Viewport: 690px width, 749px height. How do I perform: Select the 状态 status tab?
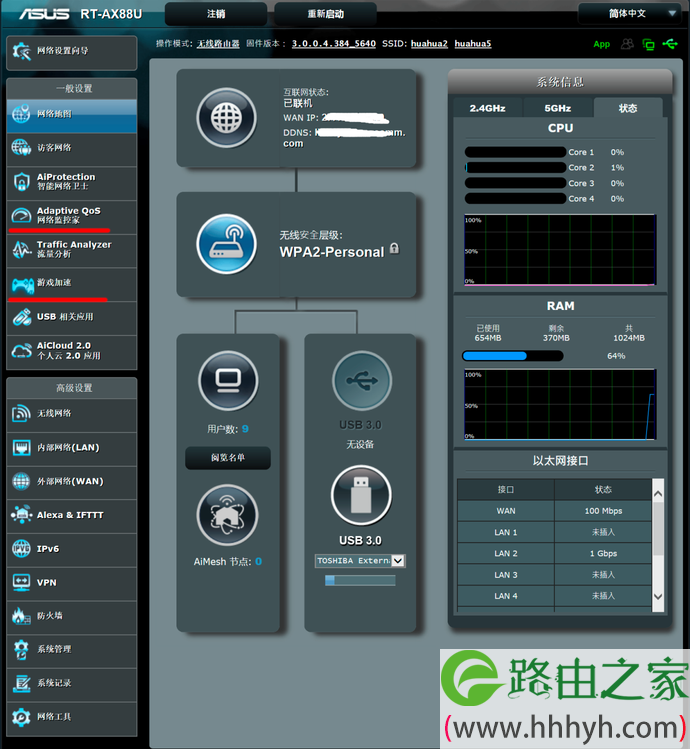coord(628,108)
